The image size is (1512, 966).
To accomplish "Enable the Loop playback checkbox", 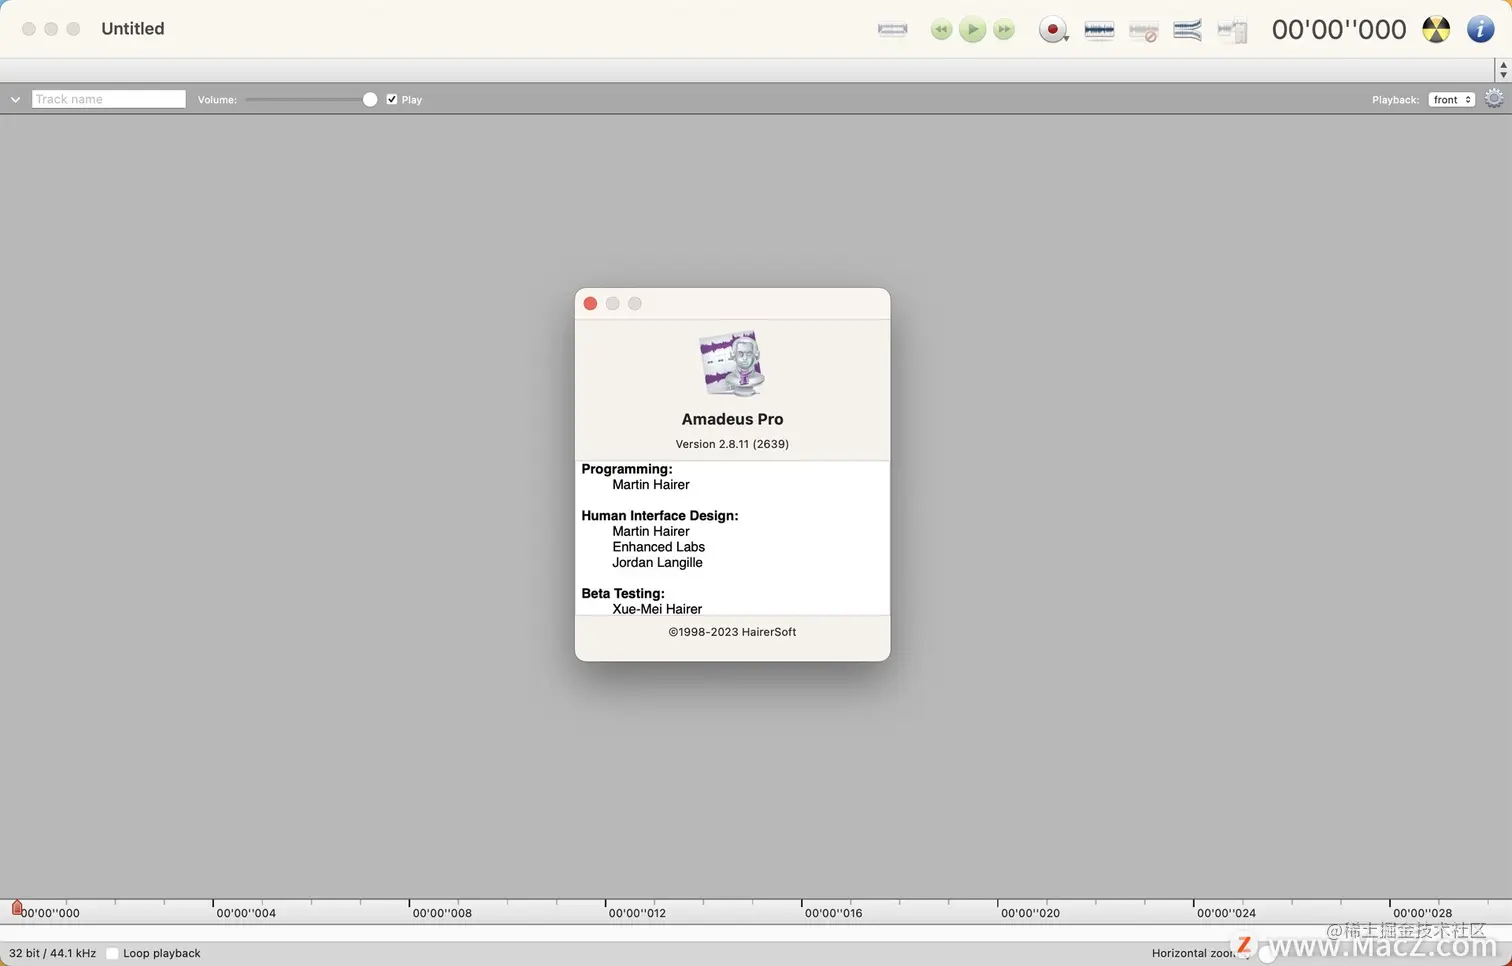I will pos(112,953).
